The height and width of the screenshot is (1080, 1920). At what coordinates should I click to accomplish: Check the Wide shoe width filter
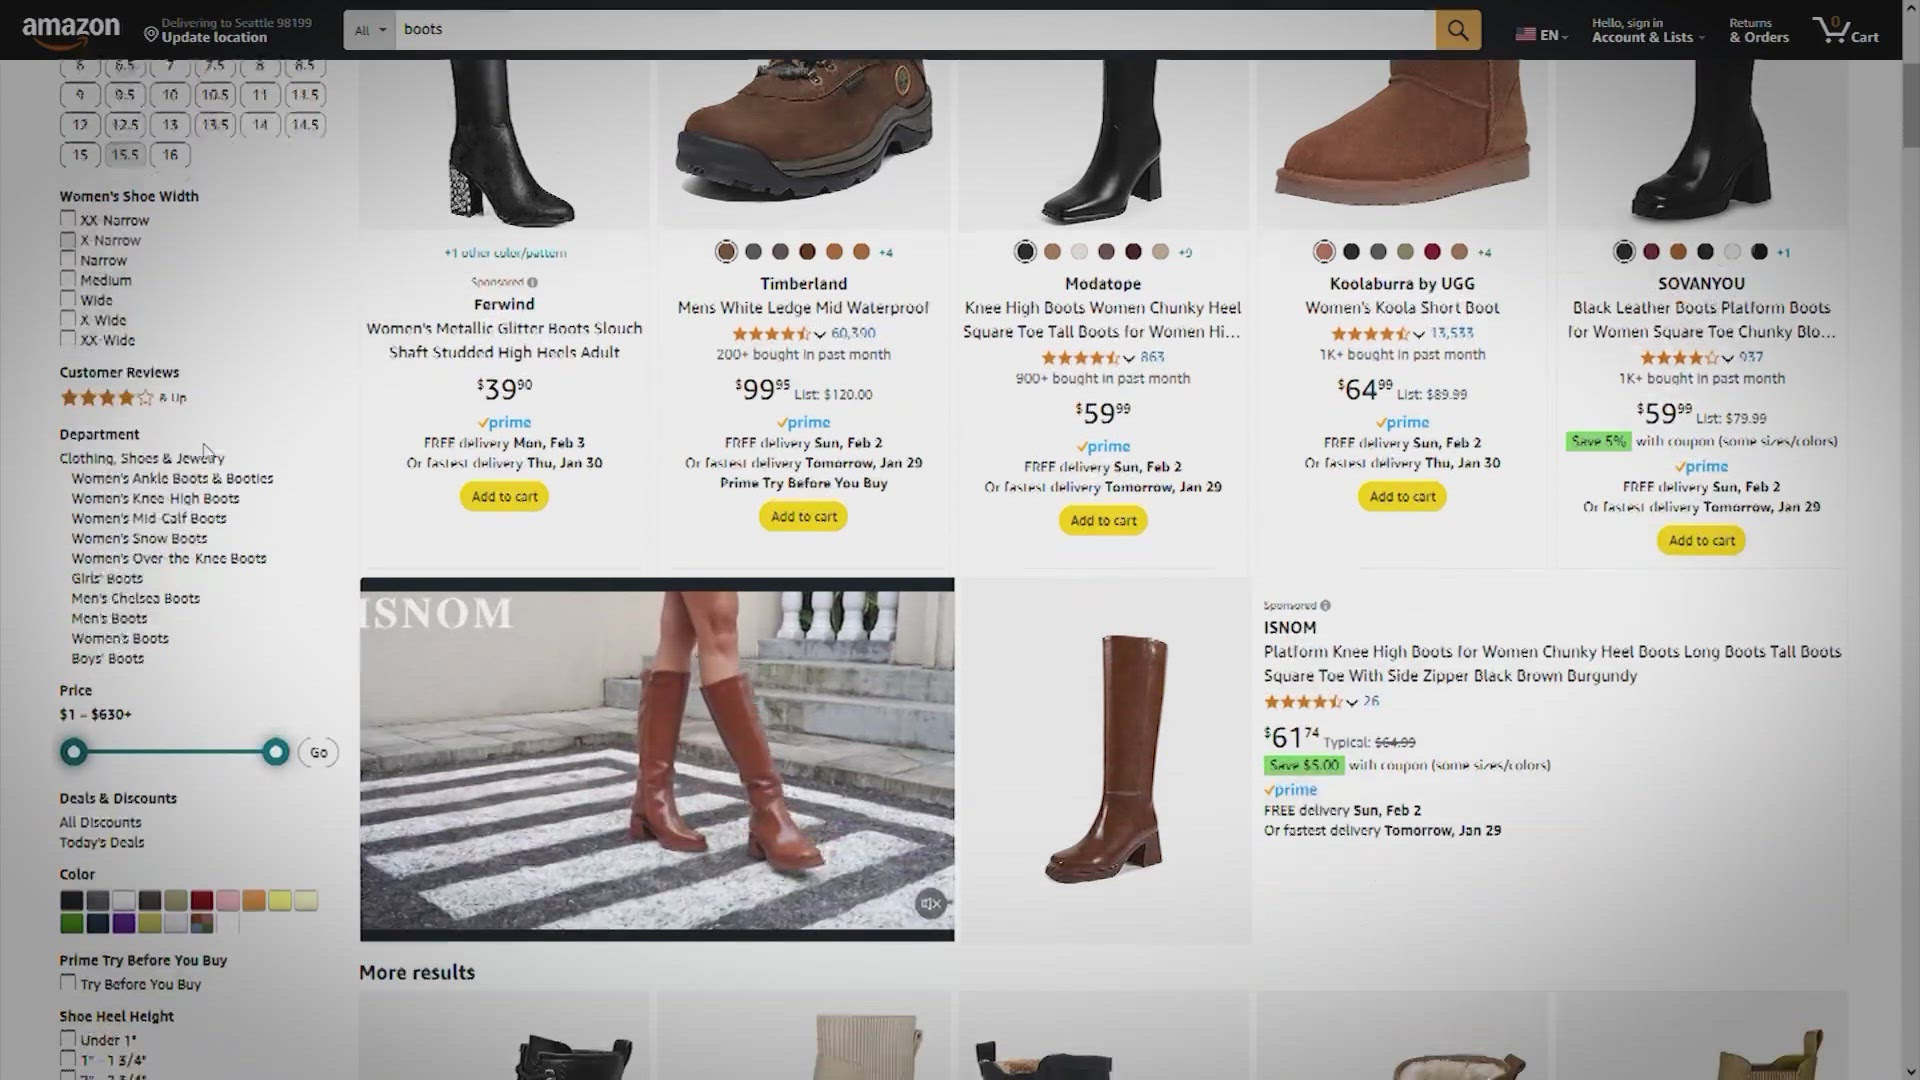67,299
